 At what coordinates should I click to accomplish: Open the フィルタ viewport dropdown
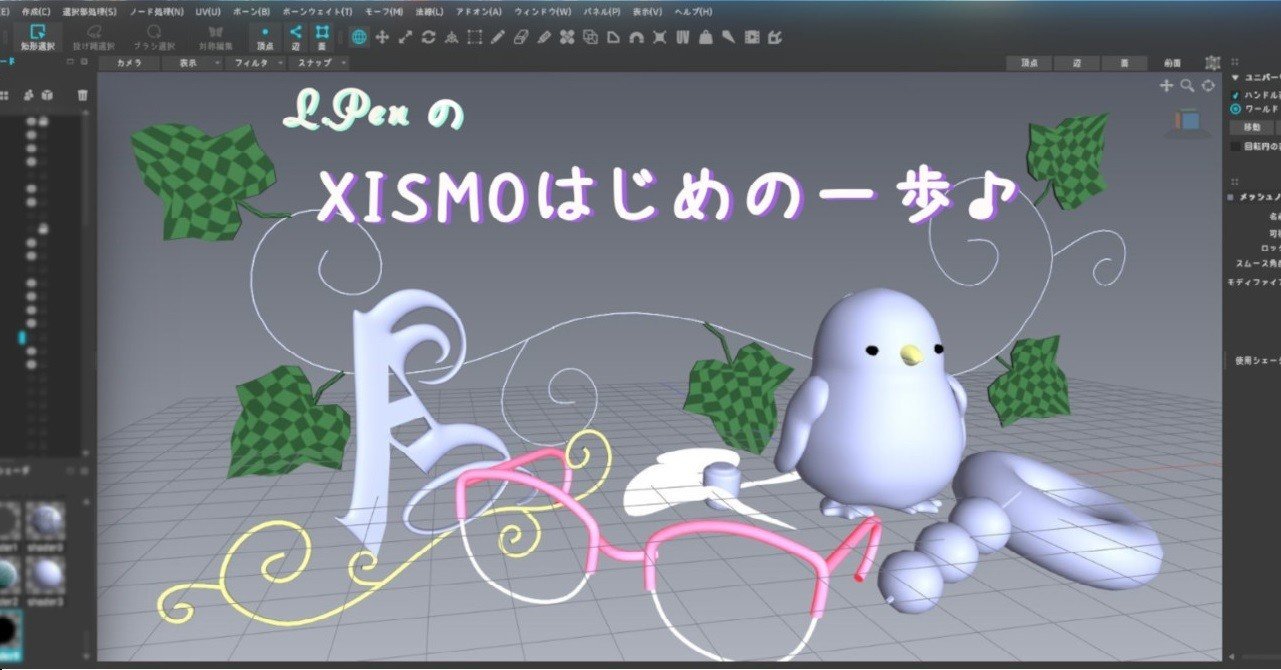click(254, 62)
